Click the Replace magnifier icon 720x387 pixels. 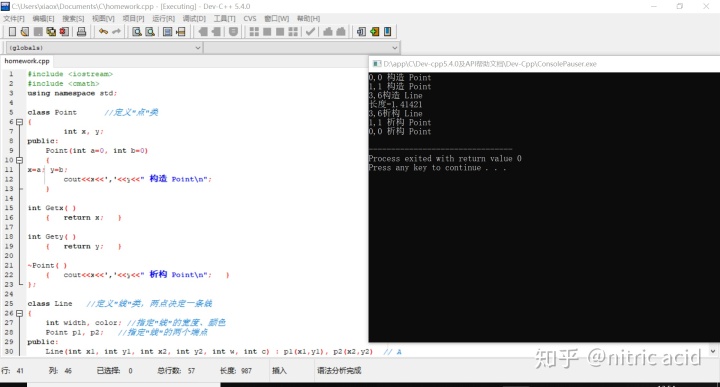point(150,32)
